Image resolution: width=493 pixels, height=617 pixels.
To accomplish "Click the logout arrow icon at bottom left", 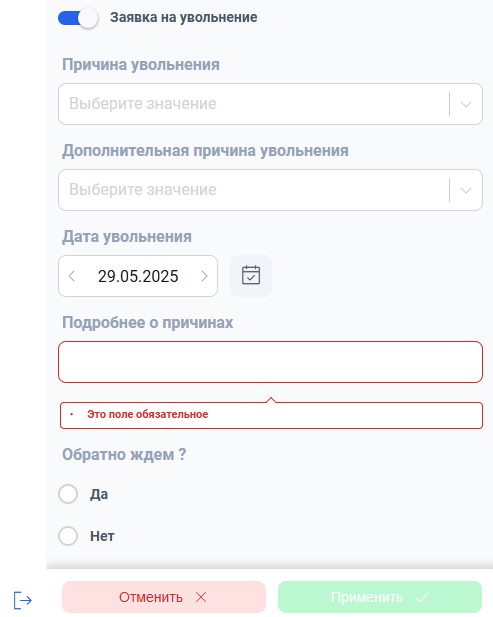I will point(22,600).
